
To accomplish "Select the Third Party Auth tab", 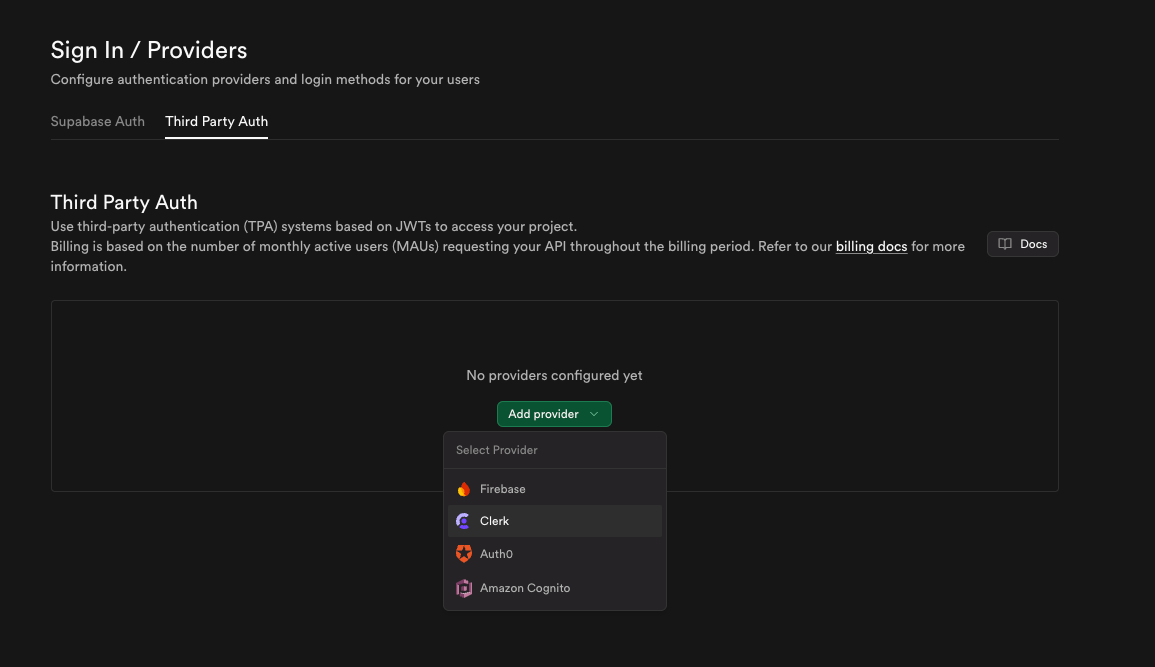I will coord(217,121).
